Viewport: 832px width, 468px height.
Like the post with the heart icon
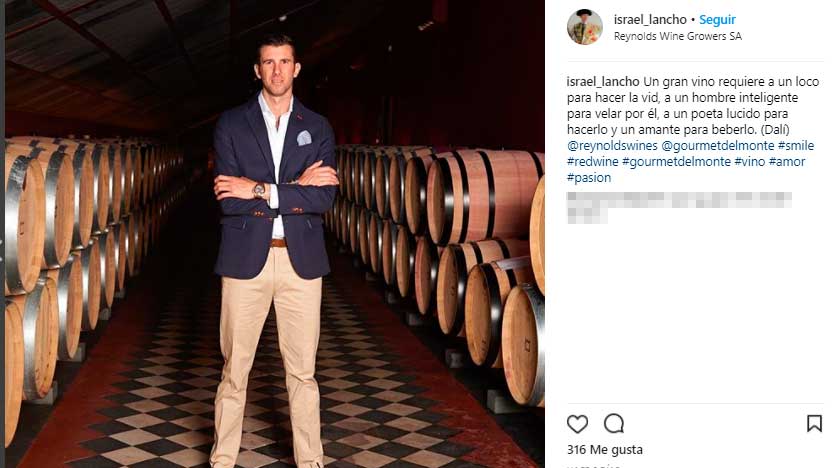(x=577, y=423)
